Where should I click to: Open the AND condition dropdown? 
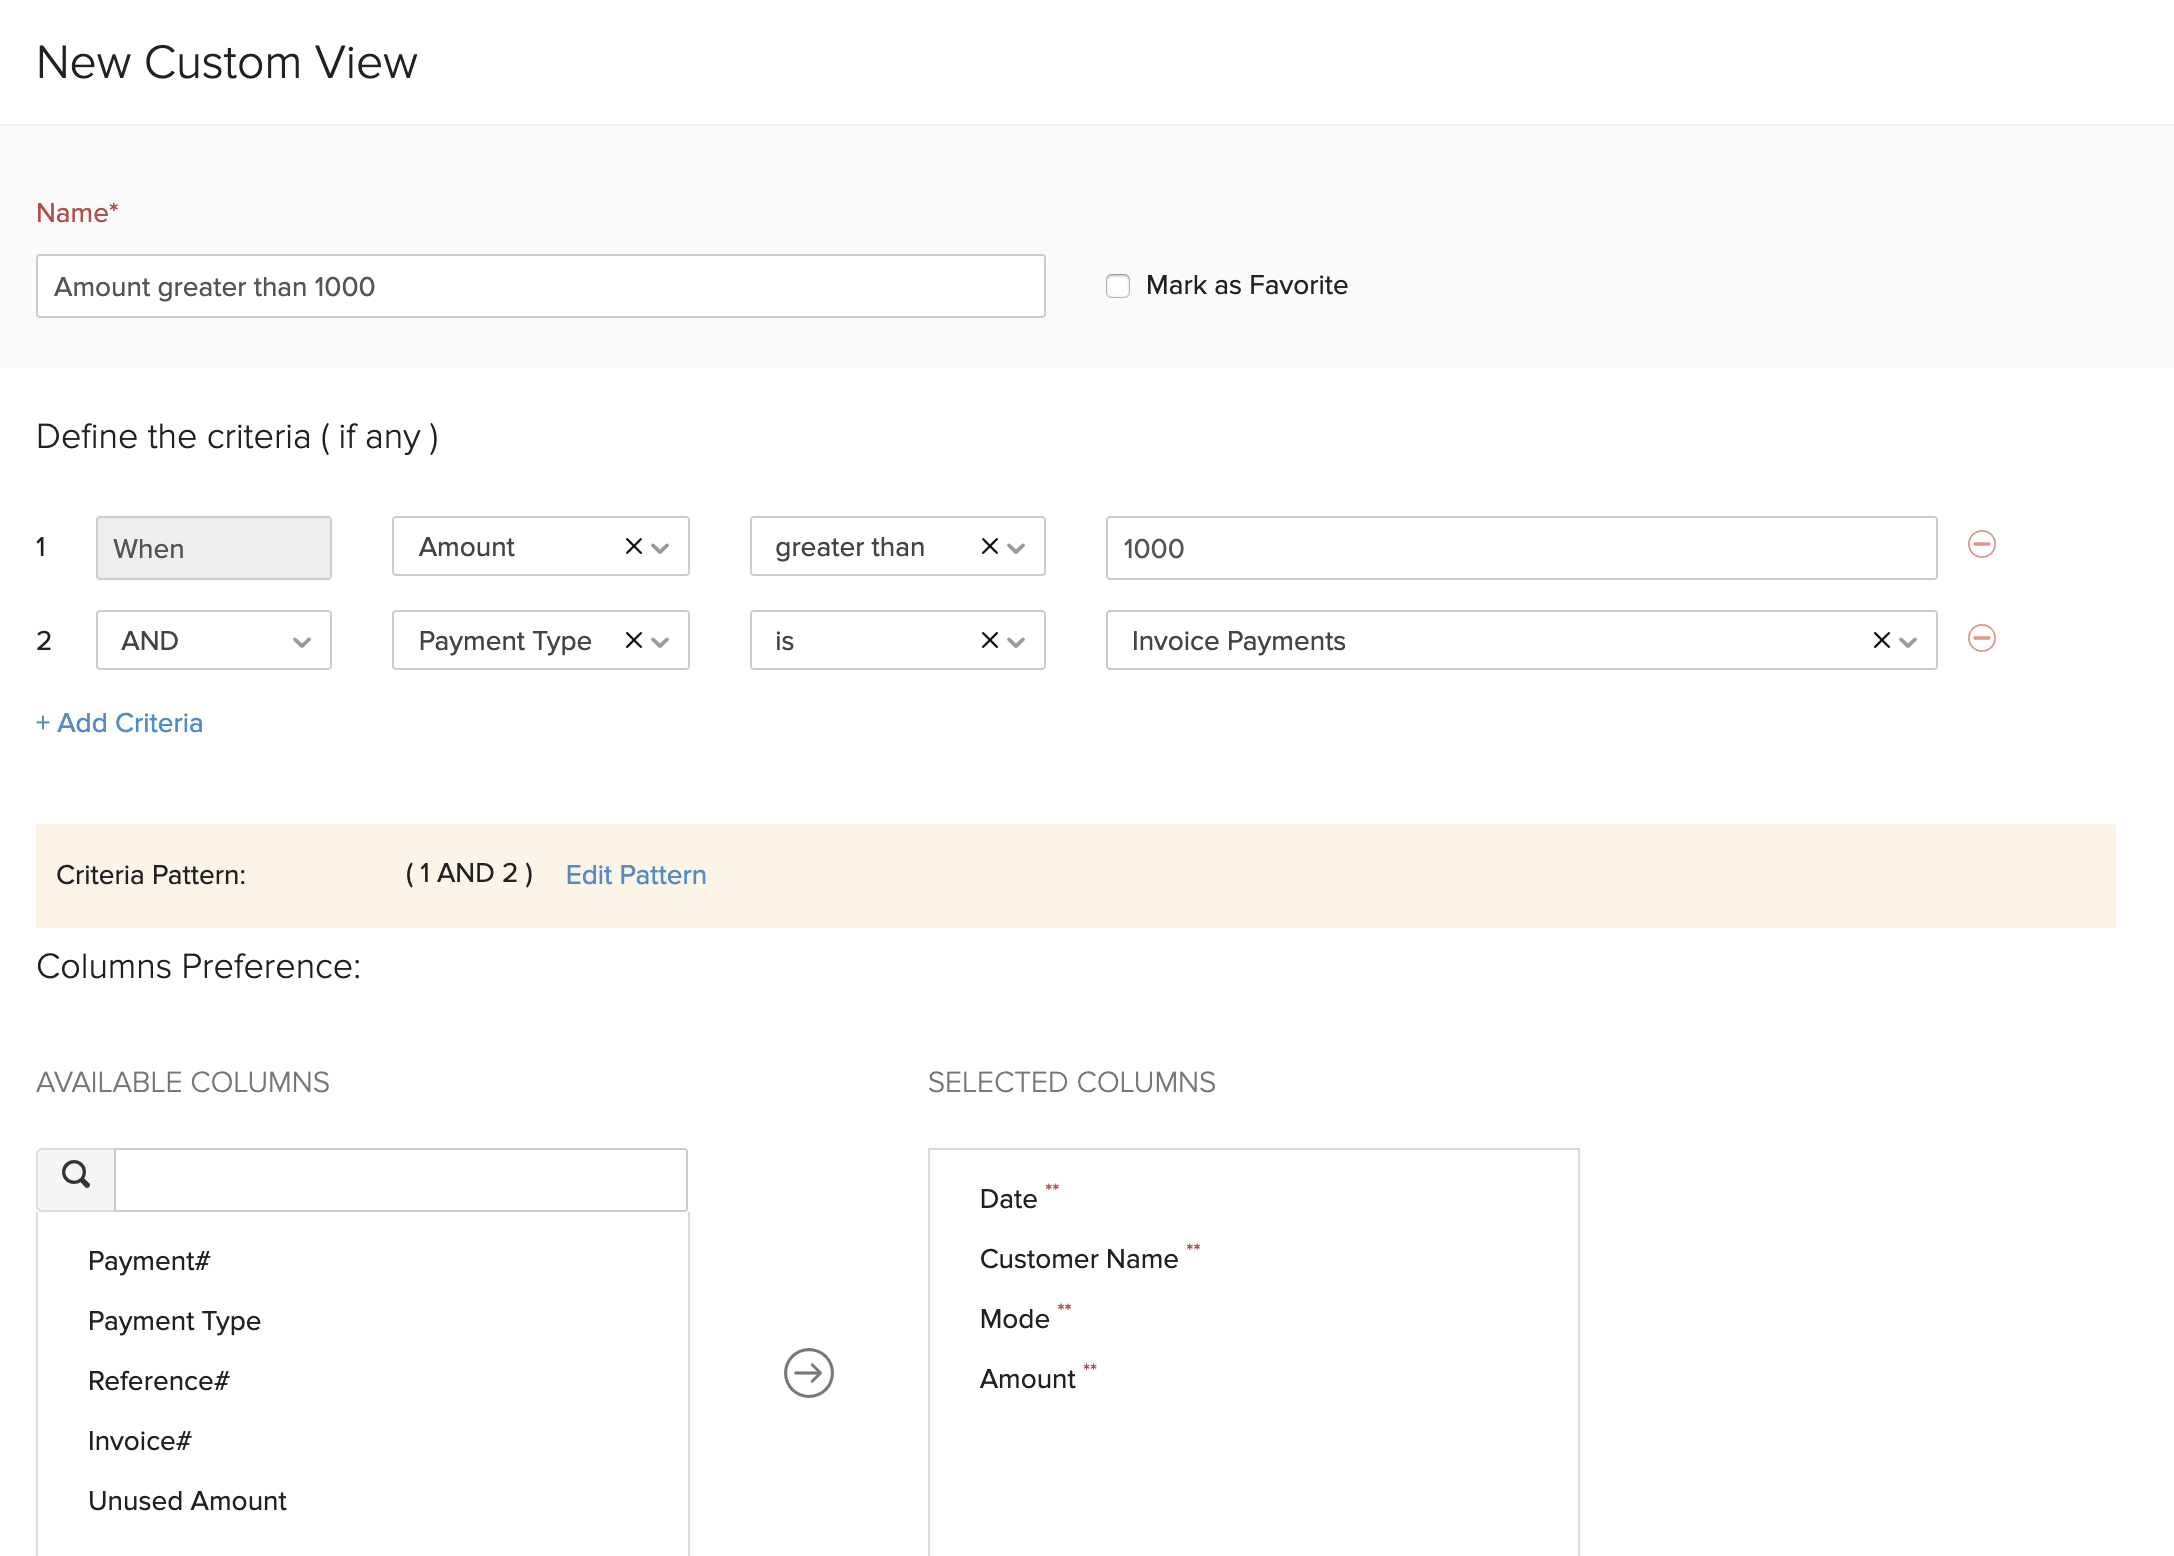coord(302,641)
